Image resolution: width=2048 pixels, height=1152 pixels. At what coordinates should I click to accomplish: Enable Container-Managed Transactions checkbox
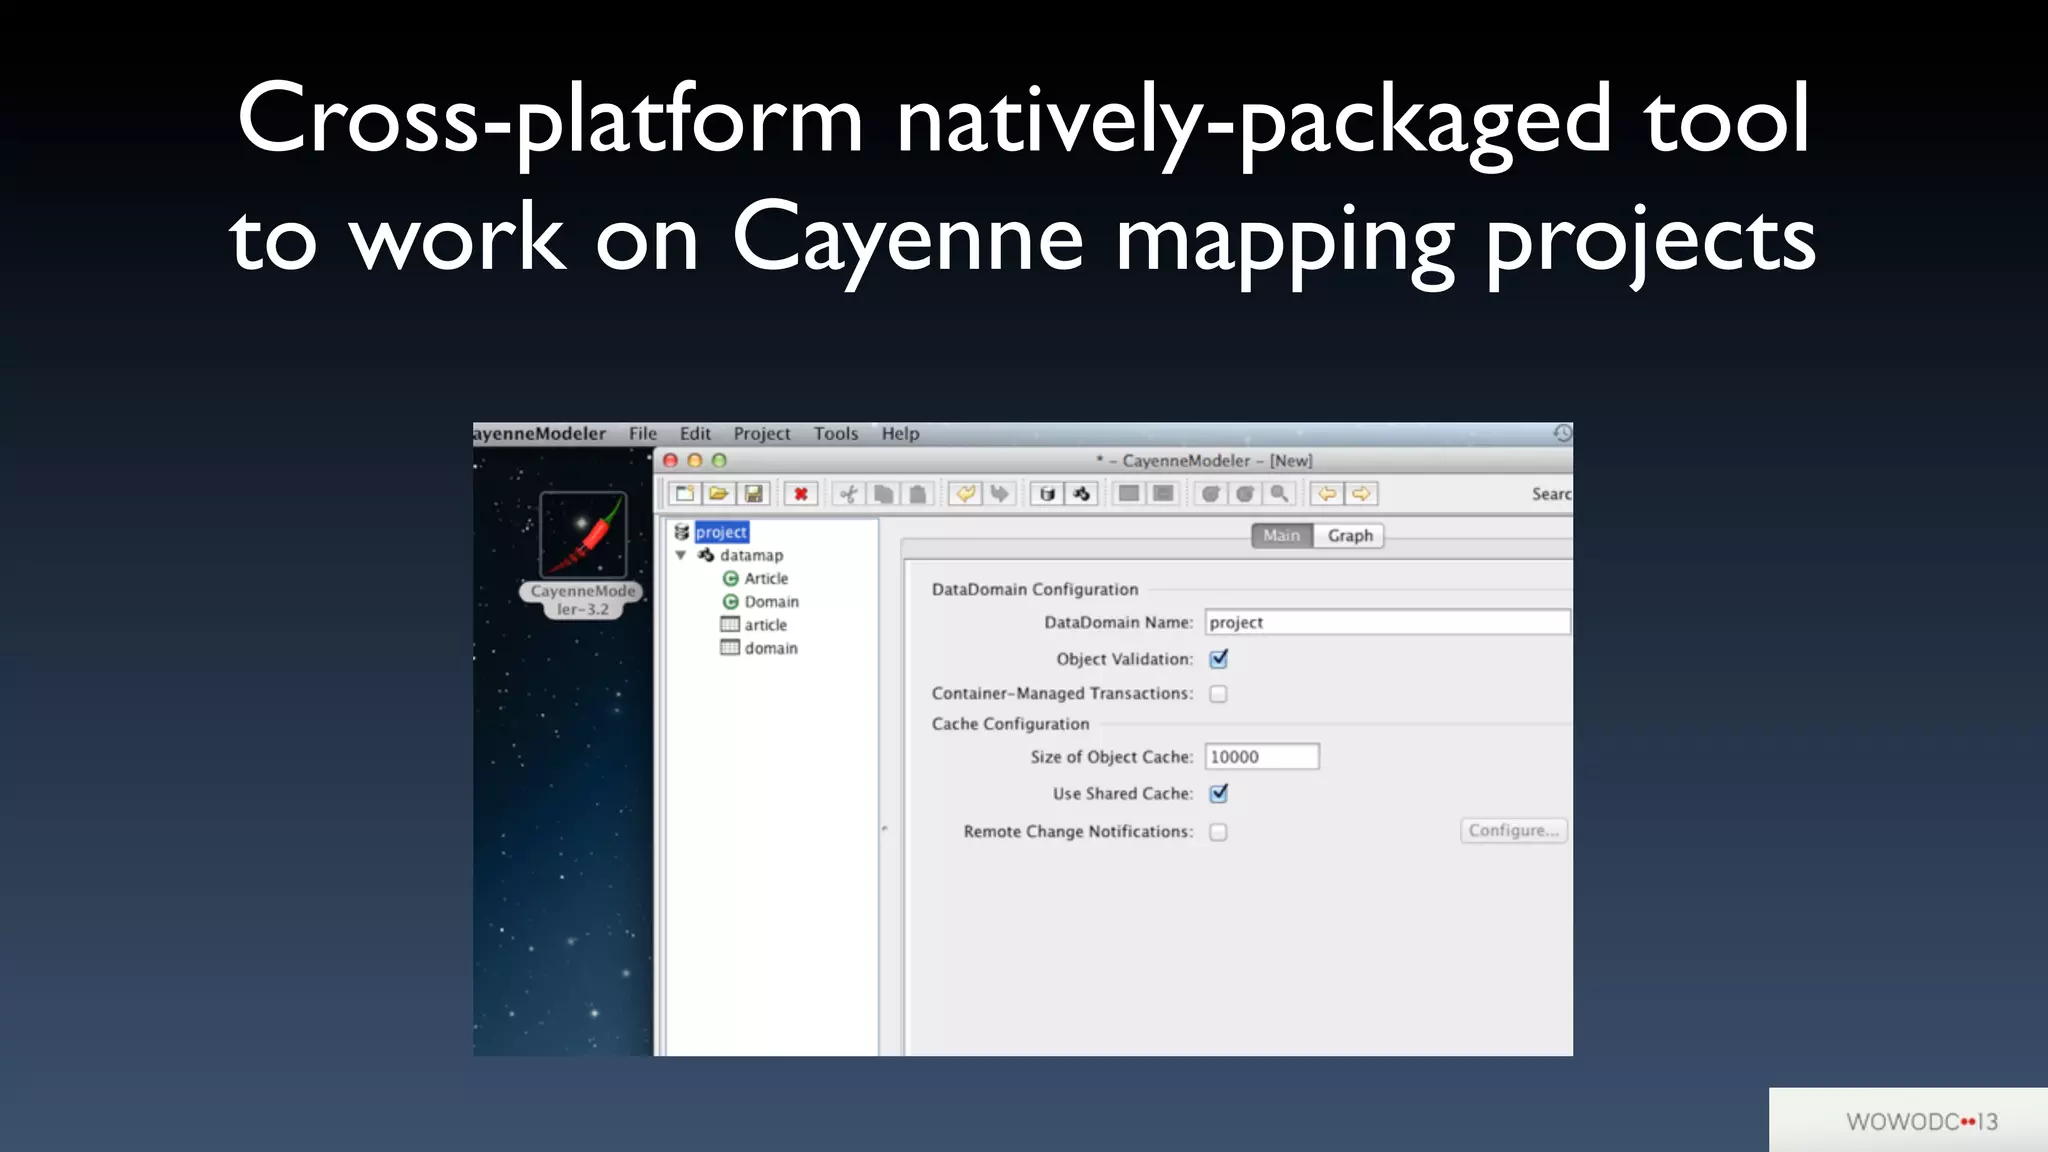[1218, 693]
